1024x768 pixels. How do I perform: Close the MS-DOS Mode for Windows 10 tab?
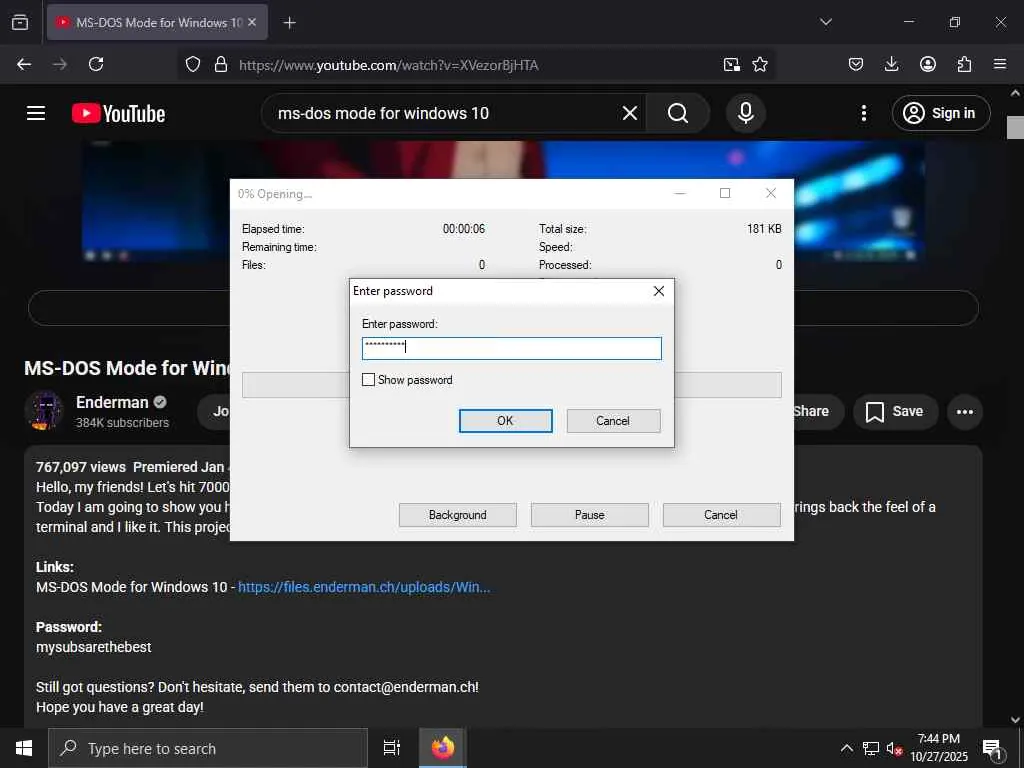[252, 22]
